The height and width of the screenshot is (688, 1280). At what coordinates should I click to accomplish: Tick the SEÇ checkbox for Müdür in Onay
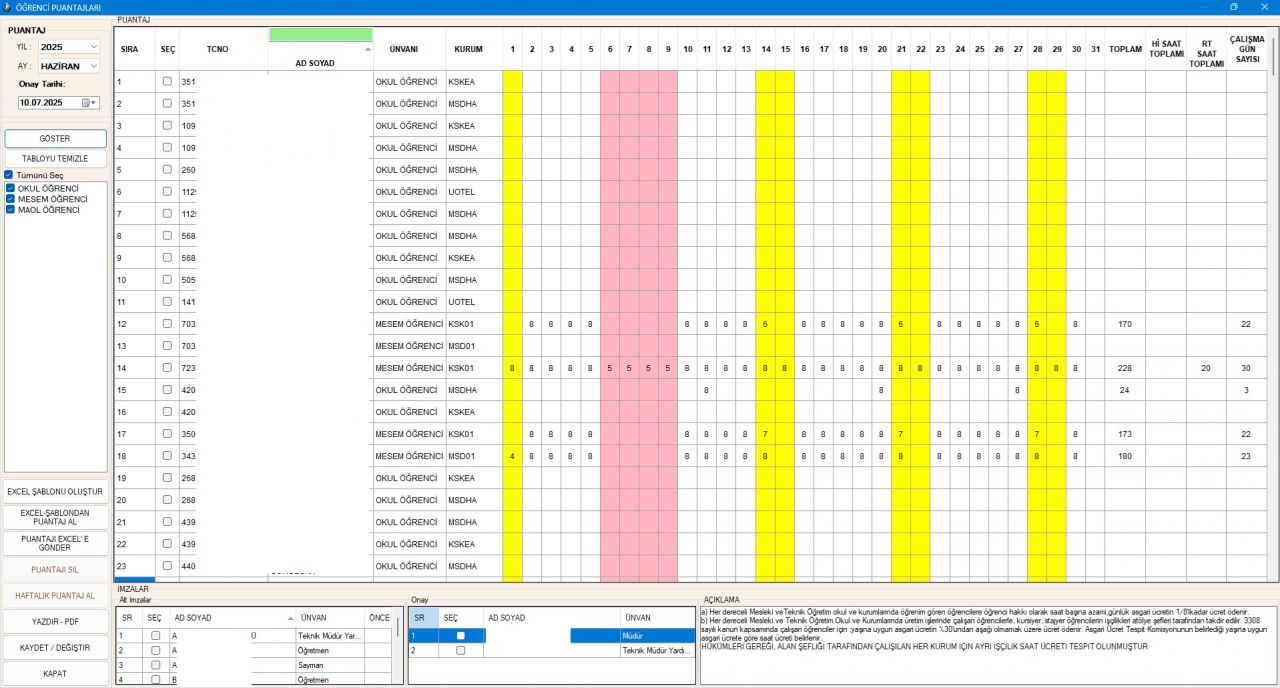tap(460, 635)
